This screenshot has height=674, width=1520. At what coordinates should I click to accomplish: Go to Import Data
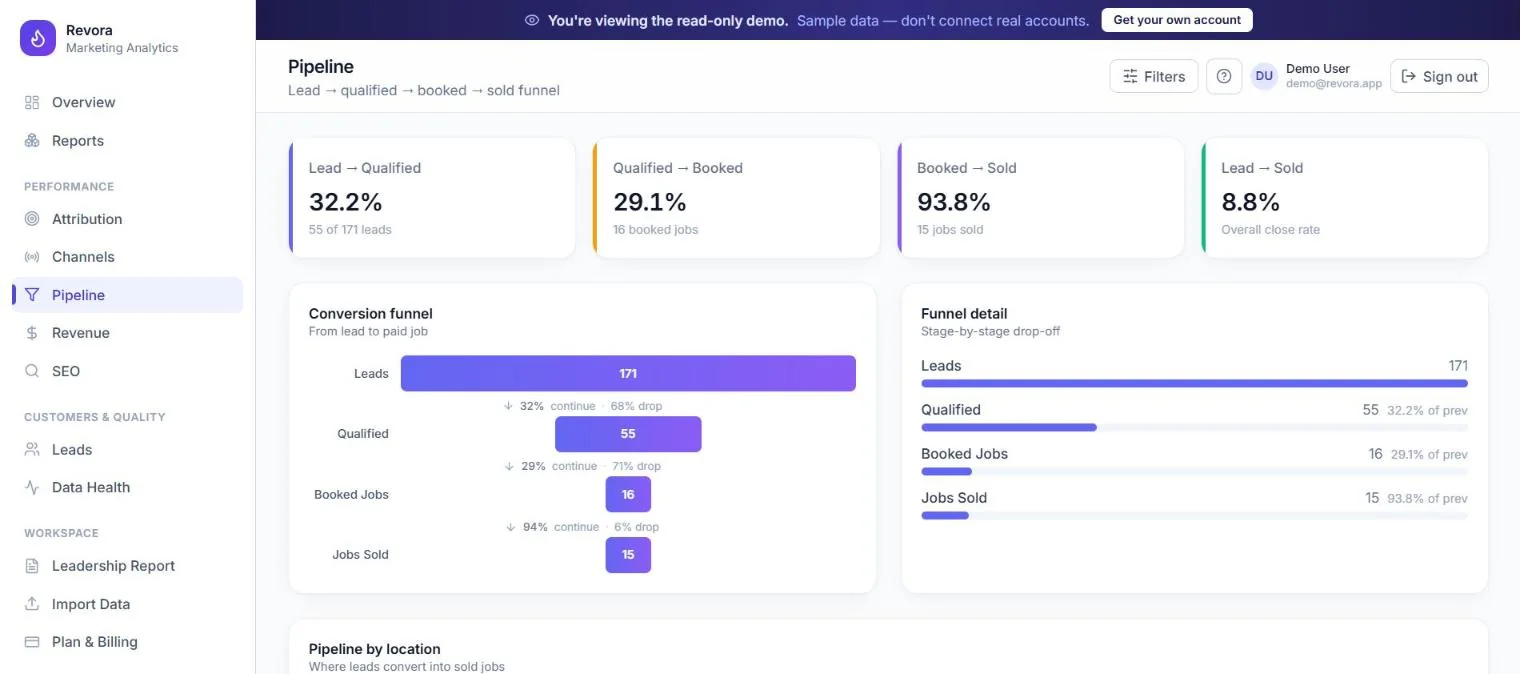[127, 604]
